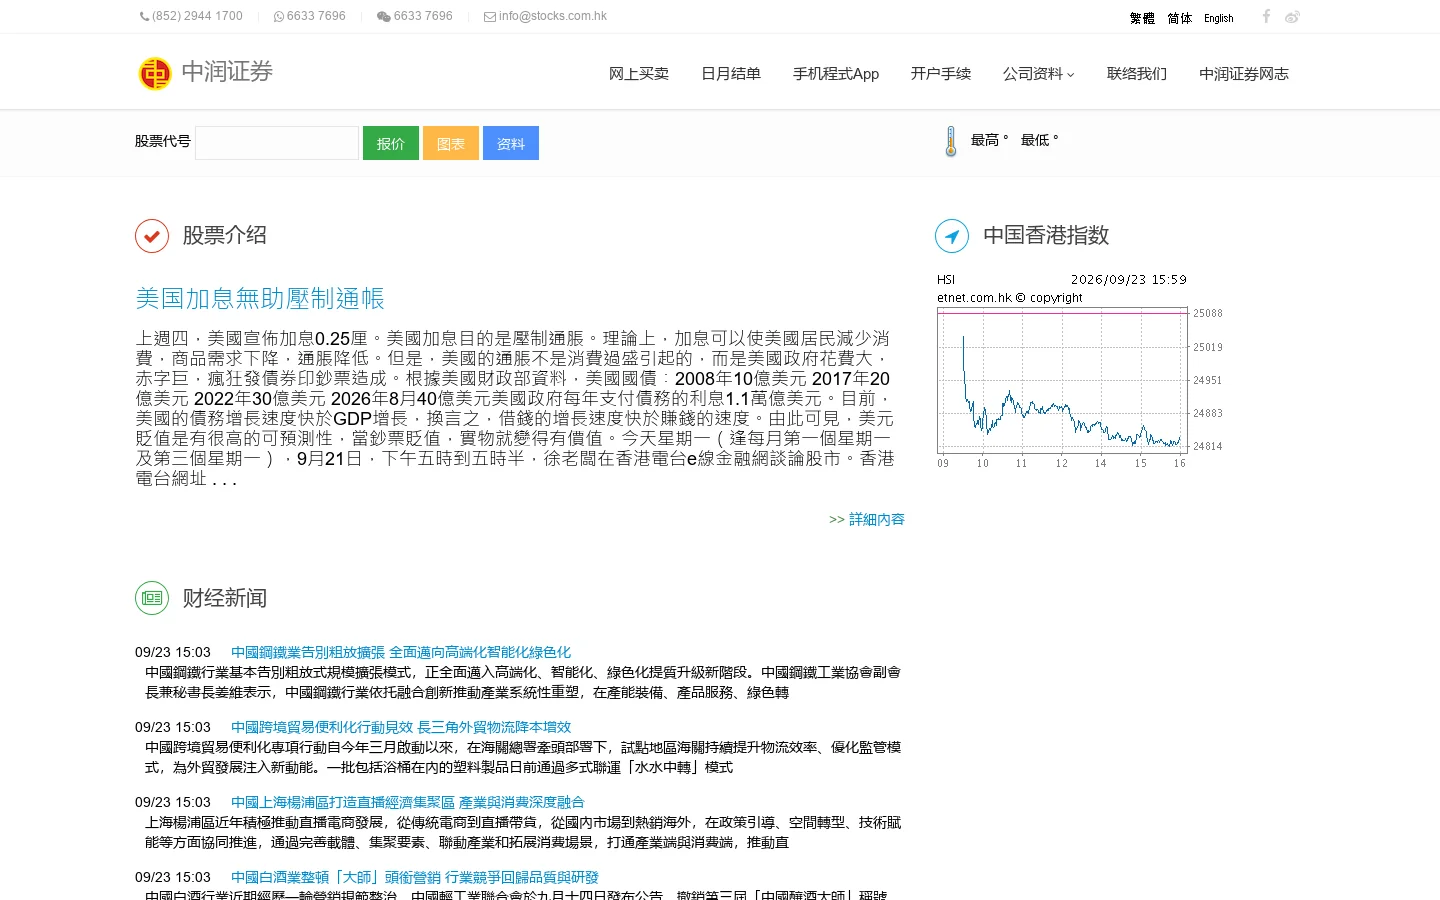Open the Weibo icon in the top bar
Image resolution: width=1440 pixels, height=900 pixels.
[x=1292, y=17]
